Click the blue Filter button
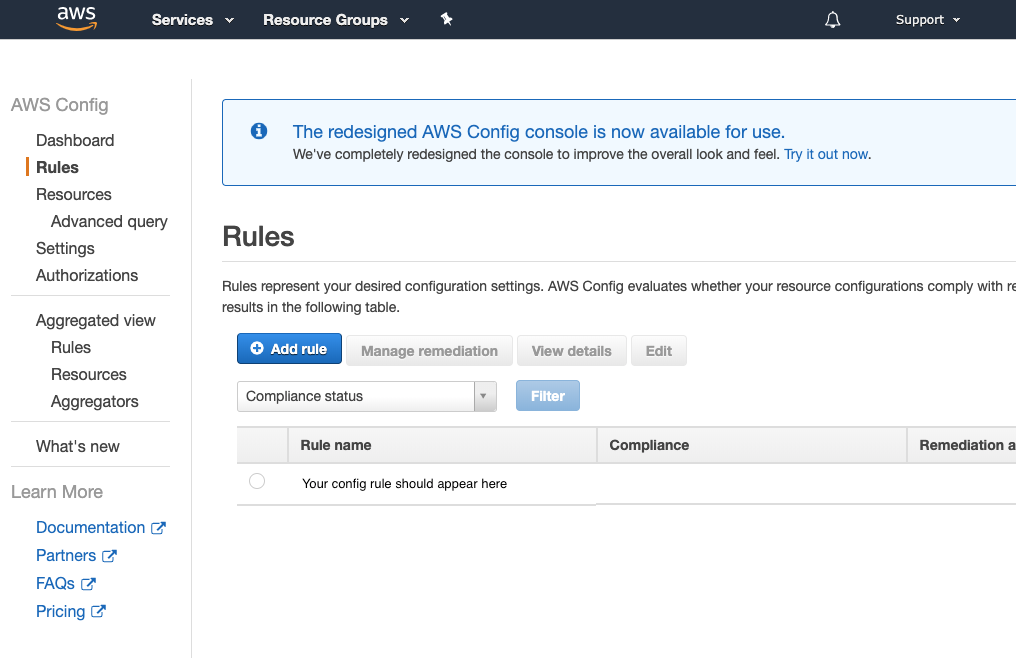This screenshot has width=1016, height=658. [548, 396]
